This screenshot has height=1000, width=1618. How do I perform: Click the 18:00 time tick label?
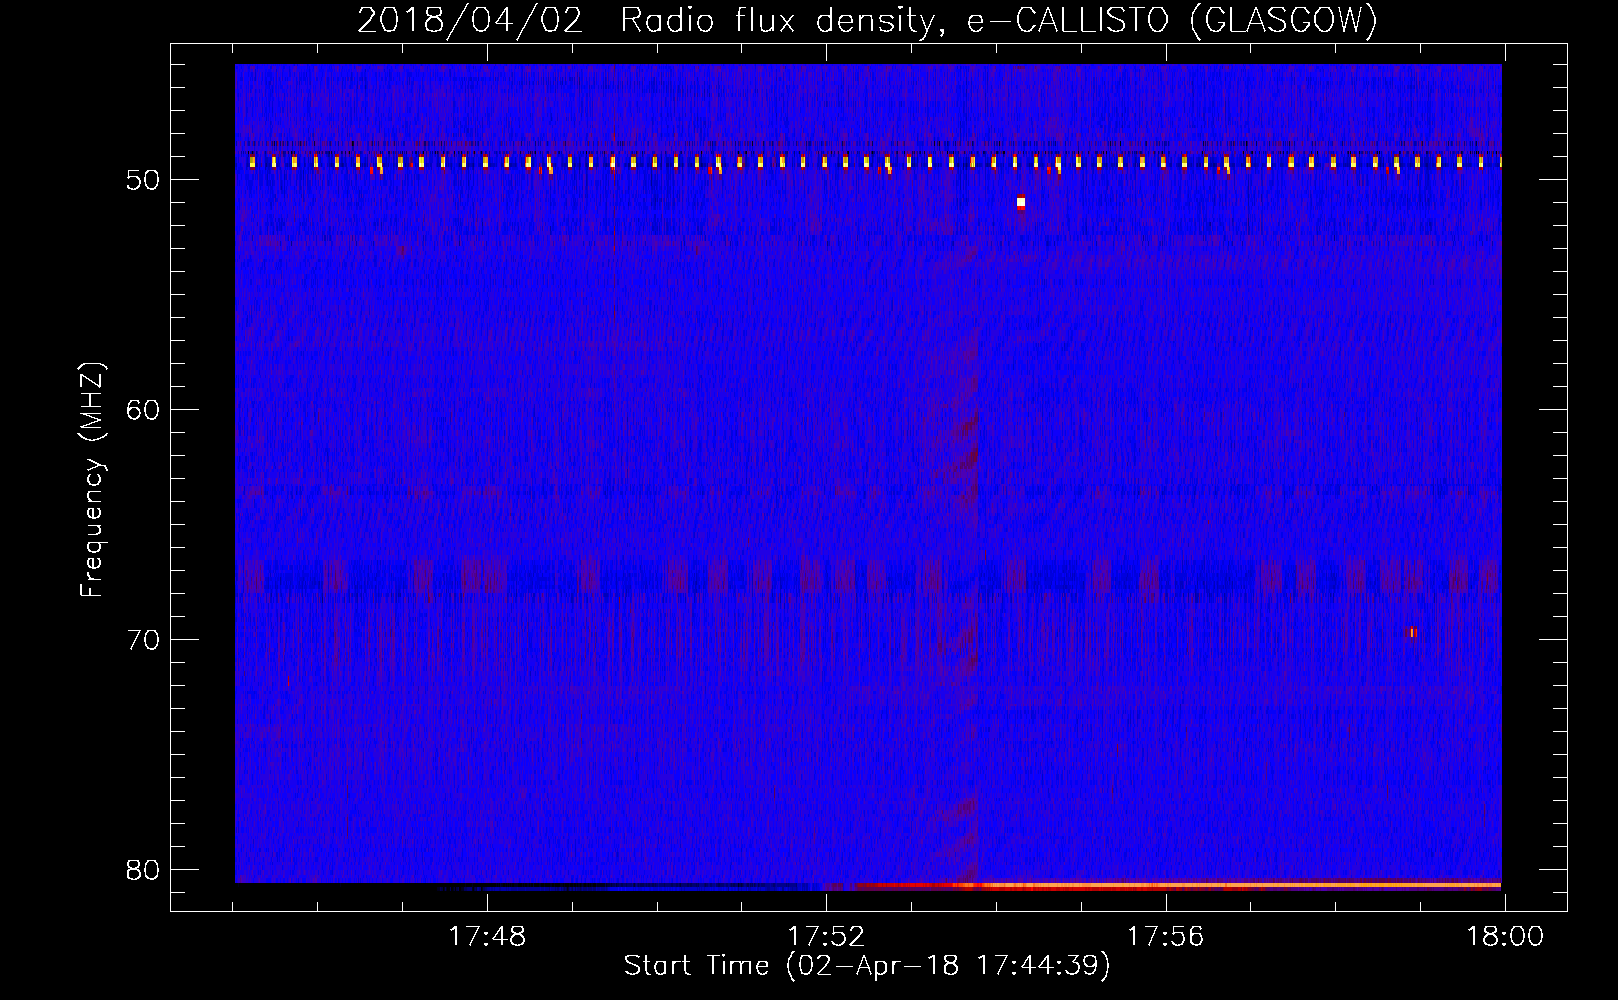pyautogui.click(x=1504, y=937)
